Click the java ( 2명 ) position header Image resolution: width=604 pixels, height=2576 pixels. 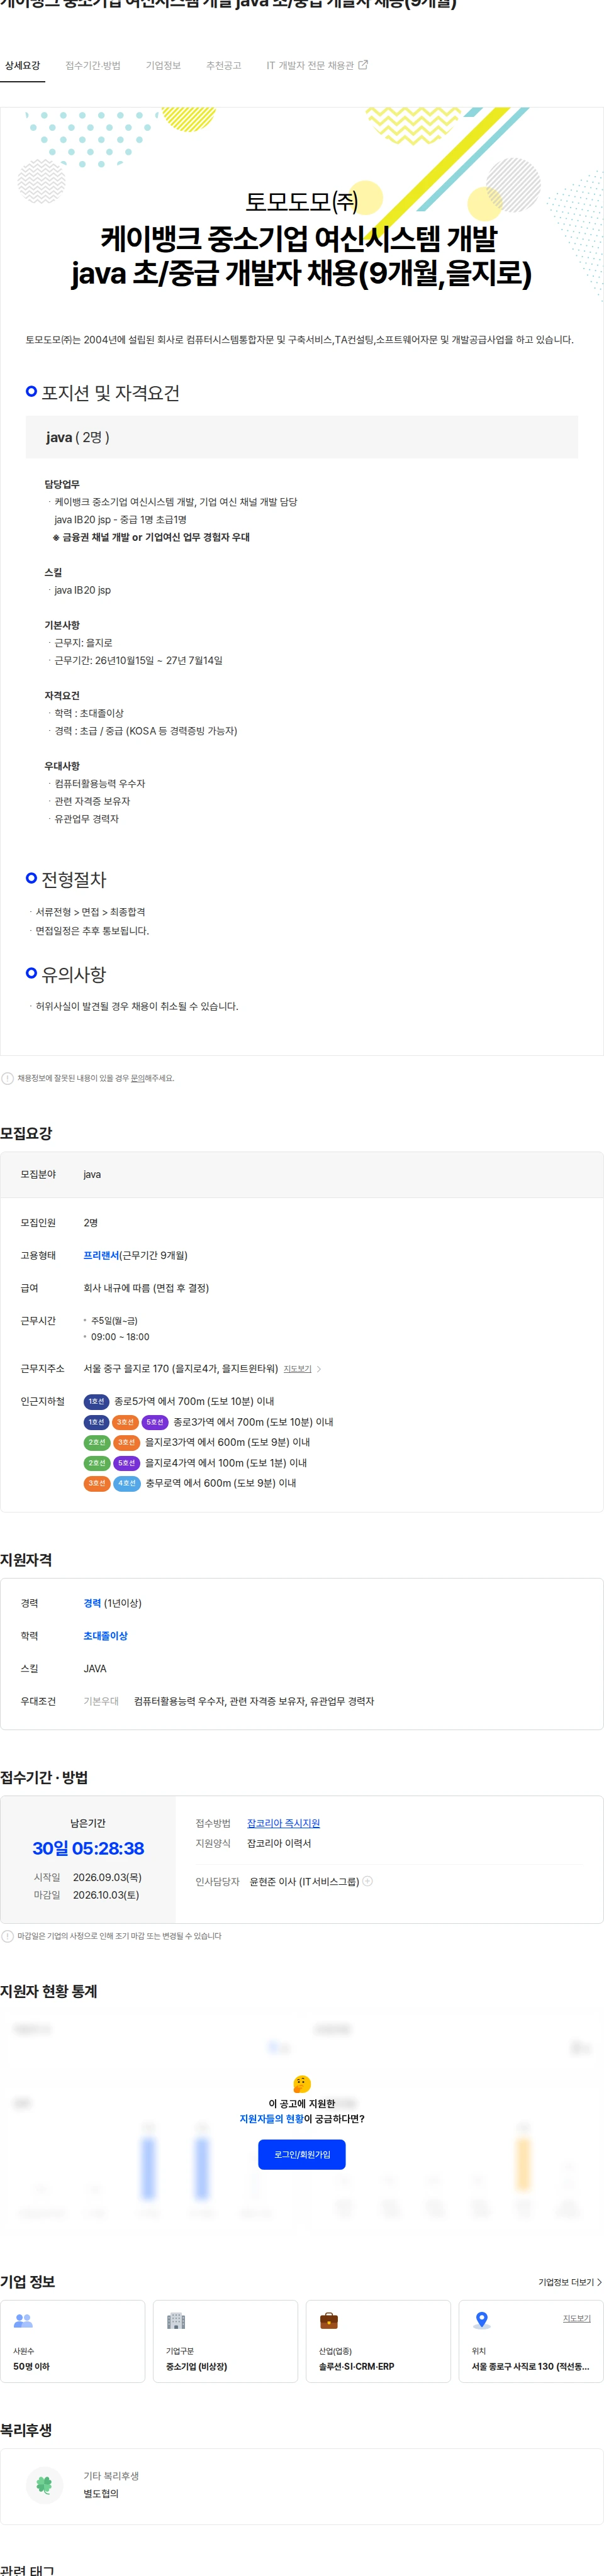[x=302, y=437]
